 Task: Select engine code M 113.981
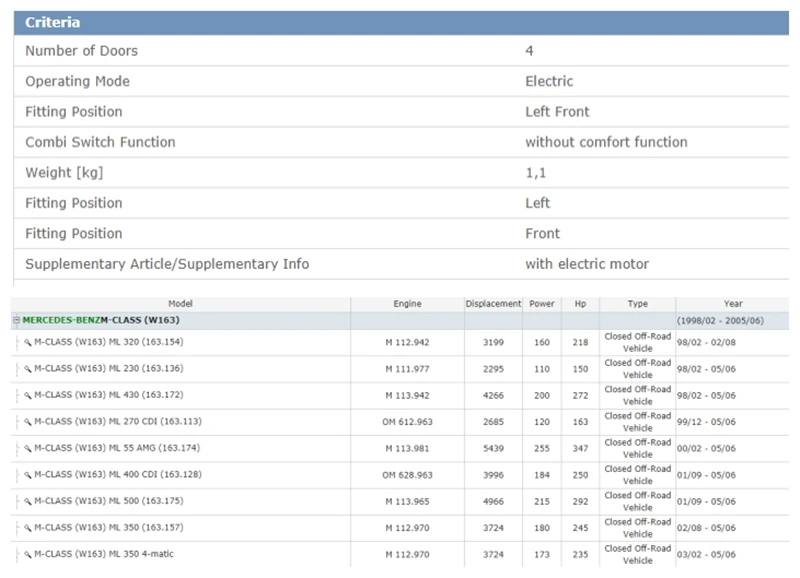(407, 448)
